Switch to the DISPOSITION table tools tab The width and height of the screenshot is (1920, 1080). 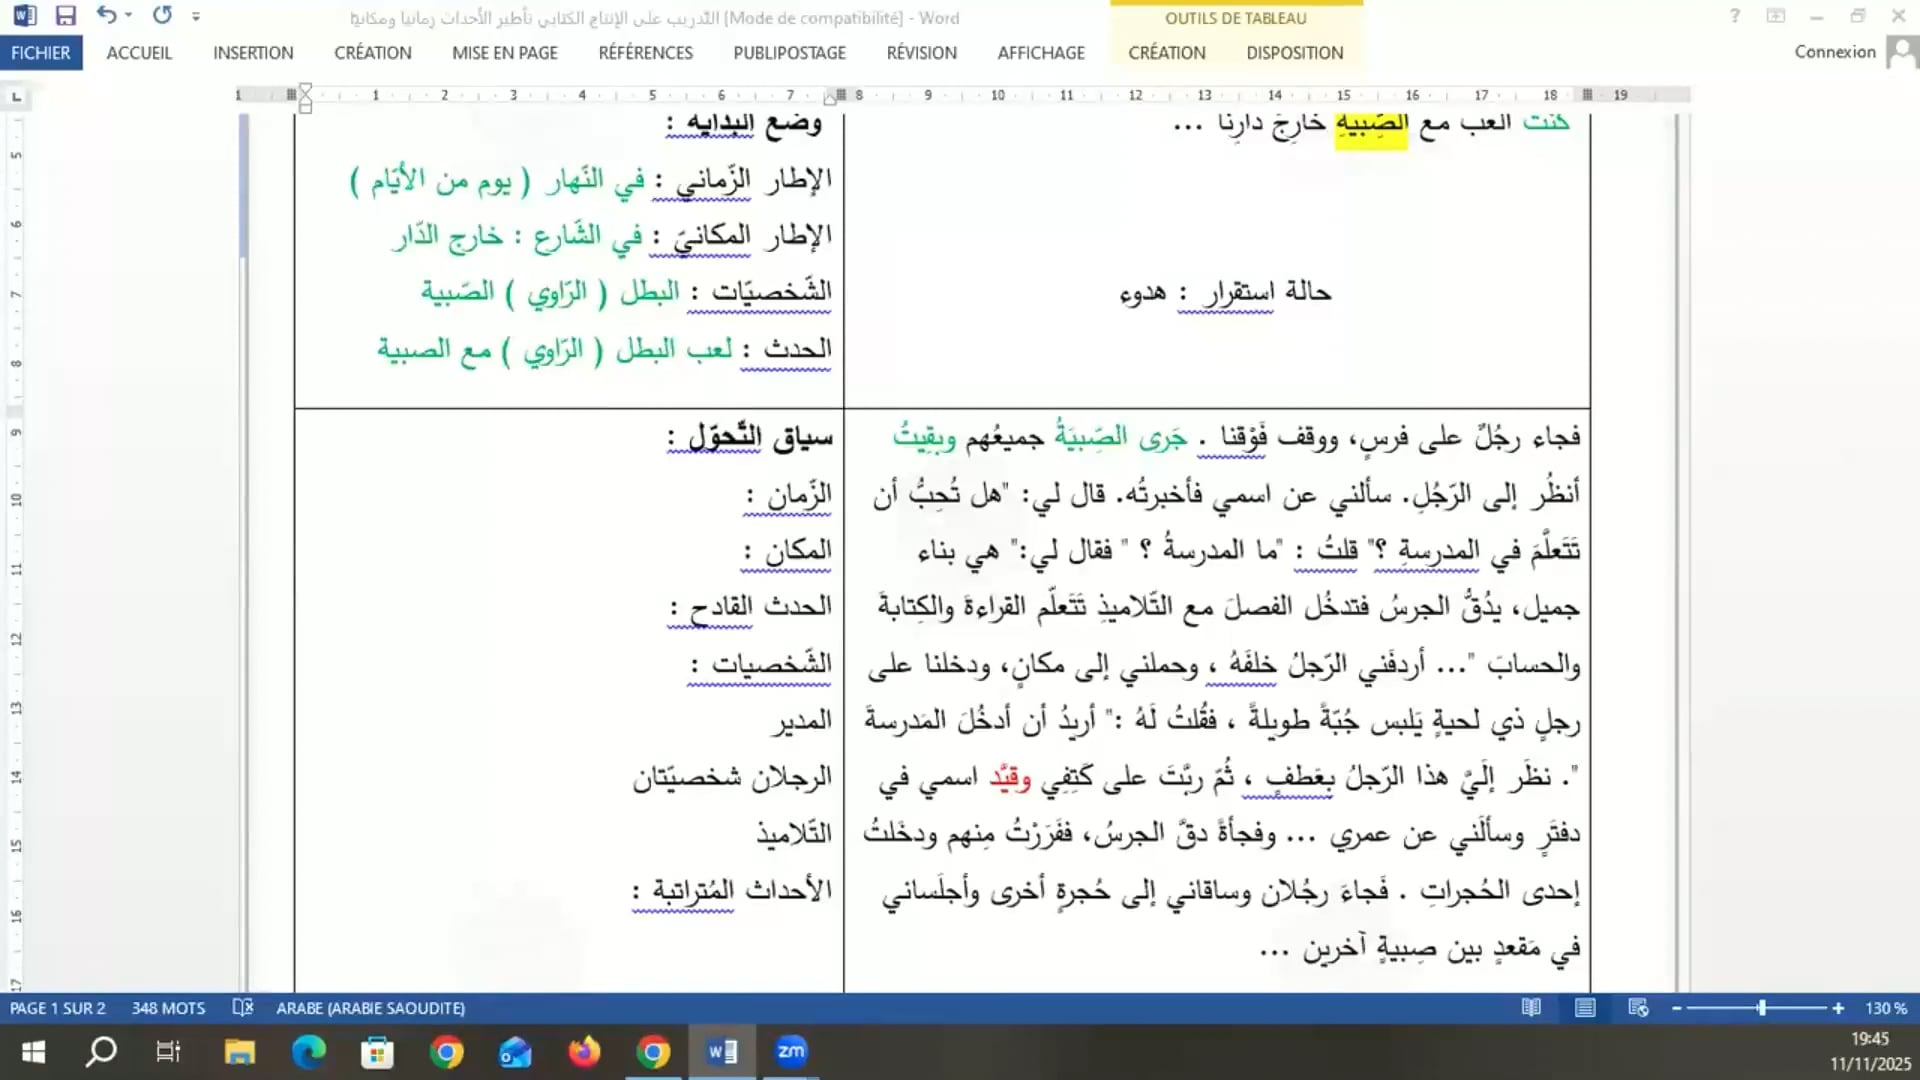(x=1294, y=53)
